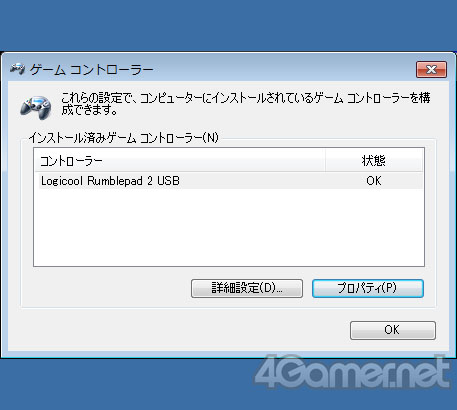
Task: Click the ゲーム コントローラー title bar text
Action: (91, 70)
